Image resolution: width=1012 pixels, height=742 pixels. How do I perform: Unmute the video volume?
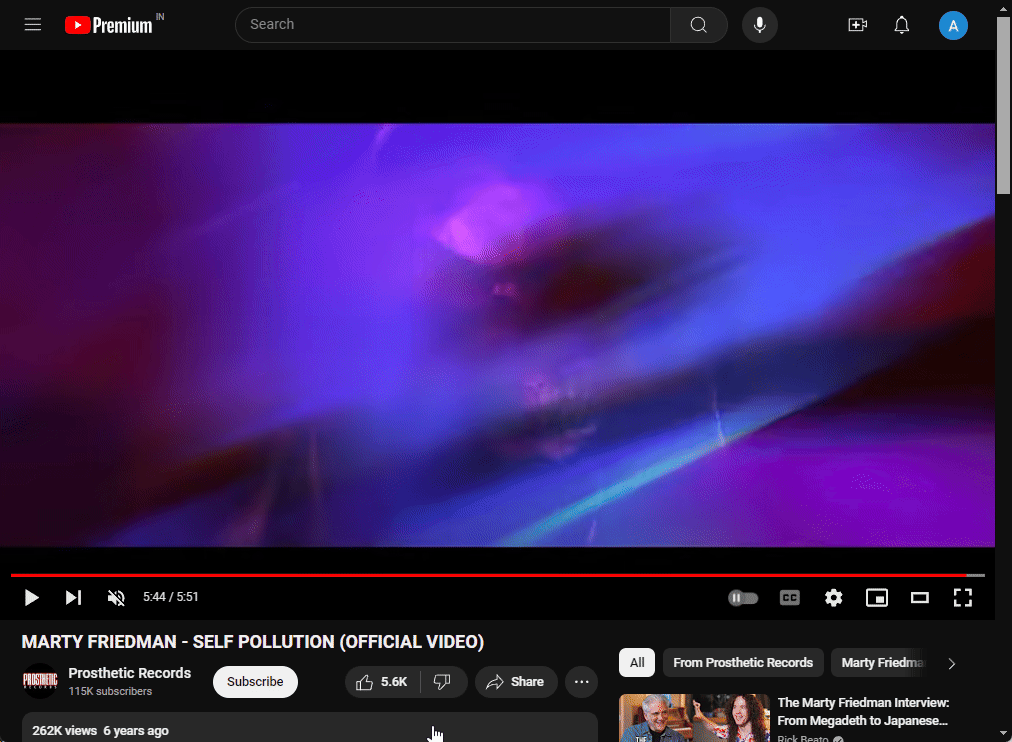pyautogui.click(x=116, y=597)
